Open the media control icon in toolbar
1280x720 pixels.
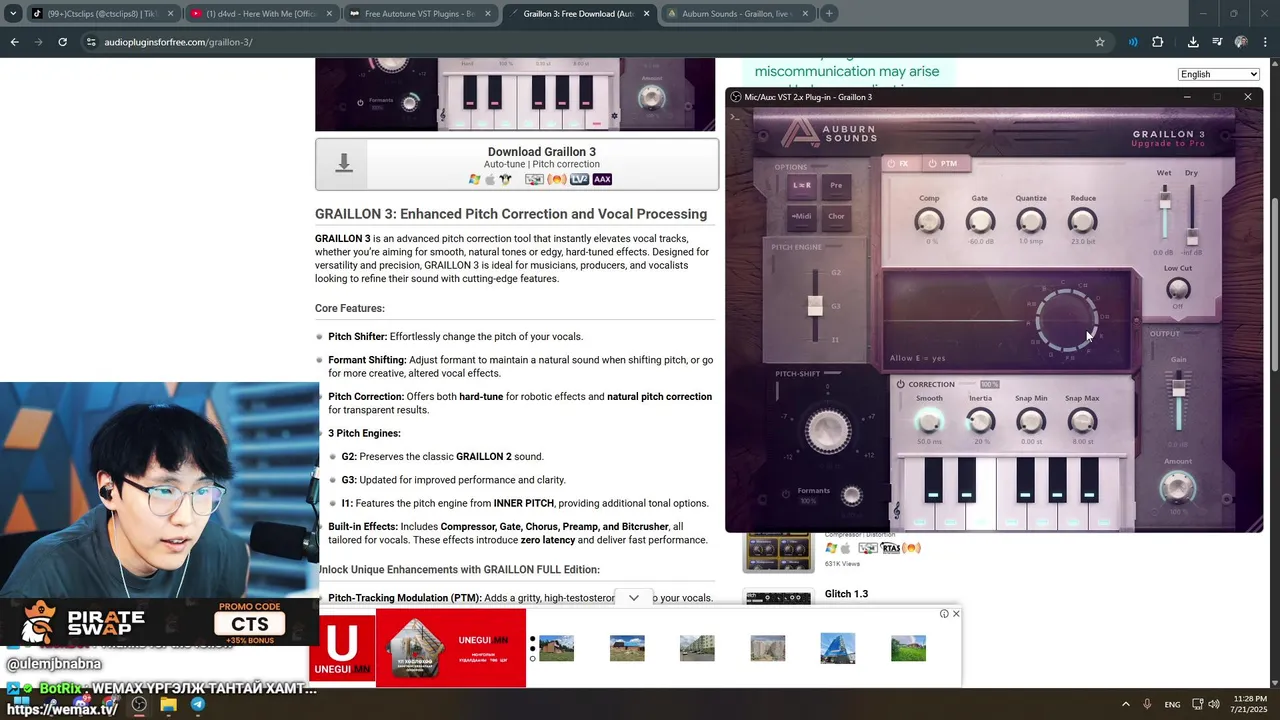pos(1217,42)
